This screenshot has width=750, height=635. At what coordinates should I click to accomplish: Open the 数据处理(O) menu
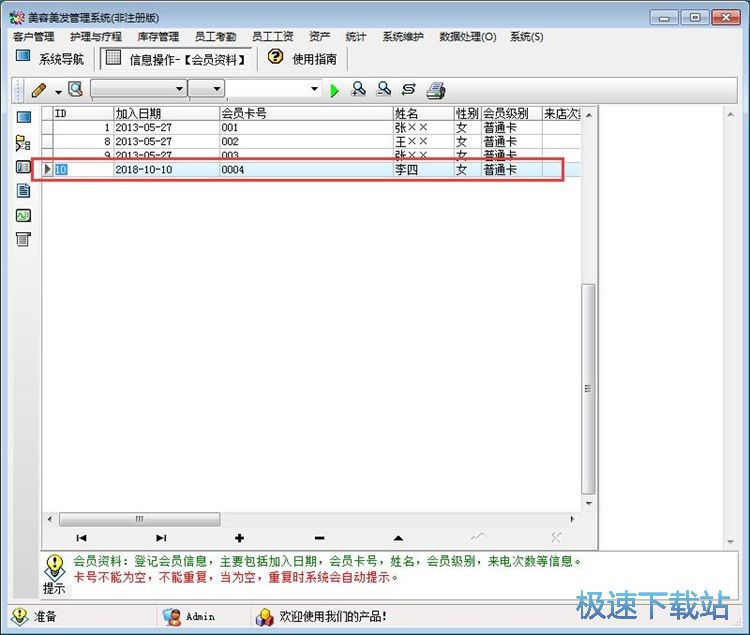[468, 36]
